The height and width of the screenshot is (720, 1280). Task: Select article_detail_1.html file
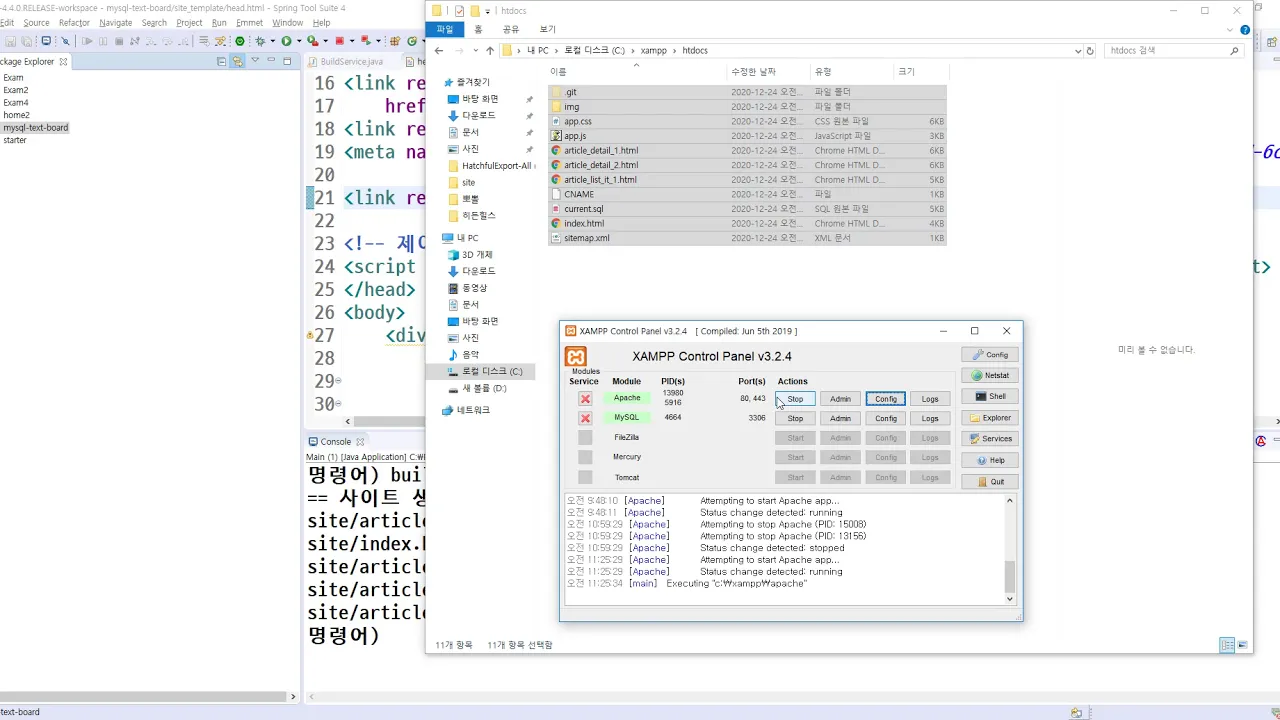point(746,151)
